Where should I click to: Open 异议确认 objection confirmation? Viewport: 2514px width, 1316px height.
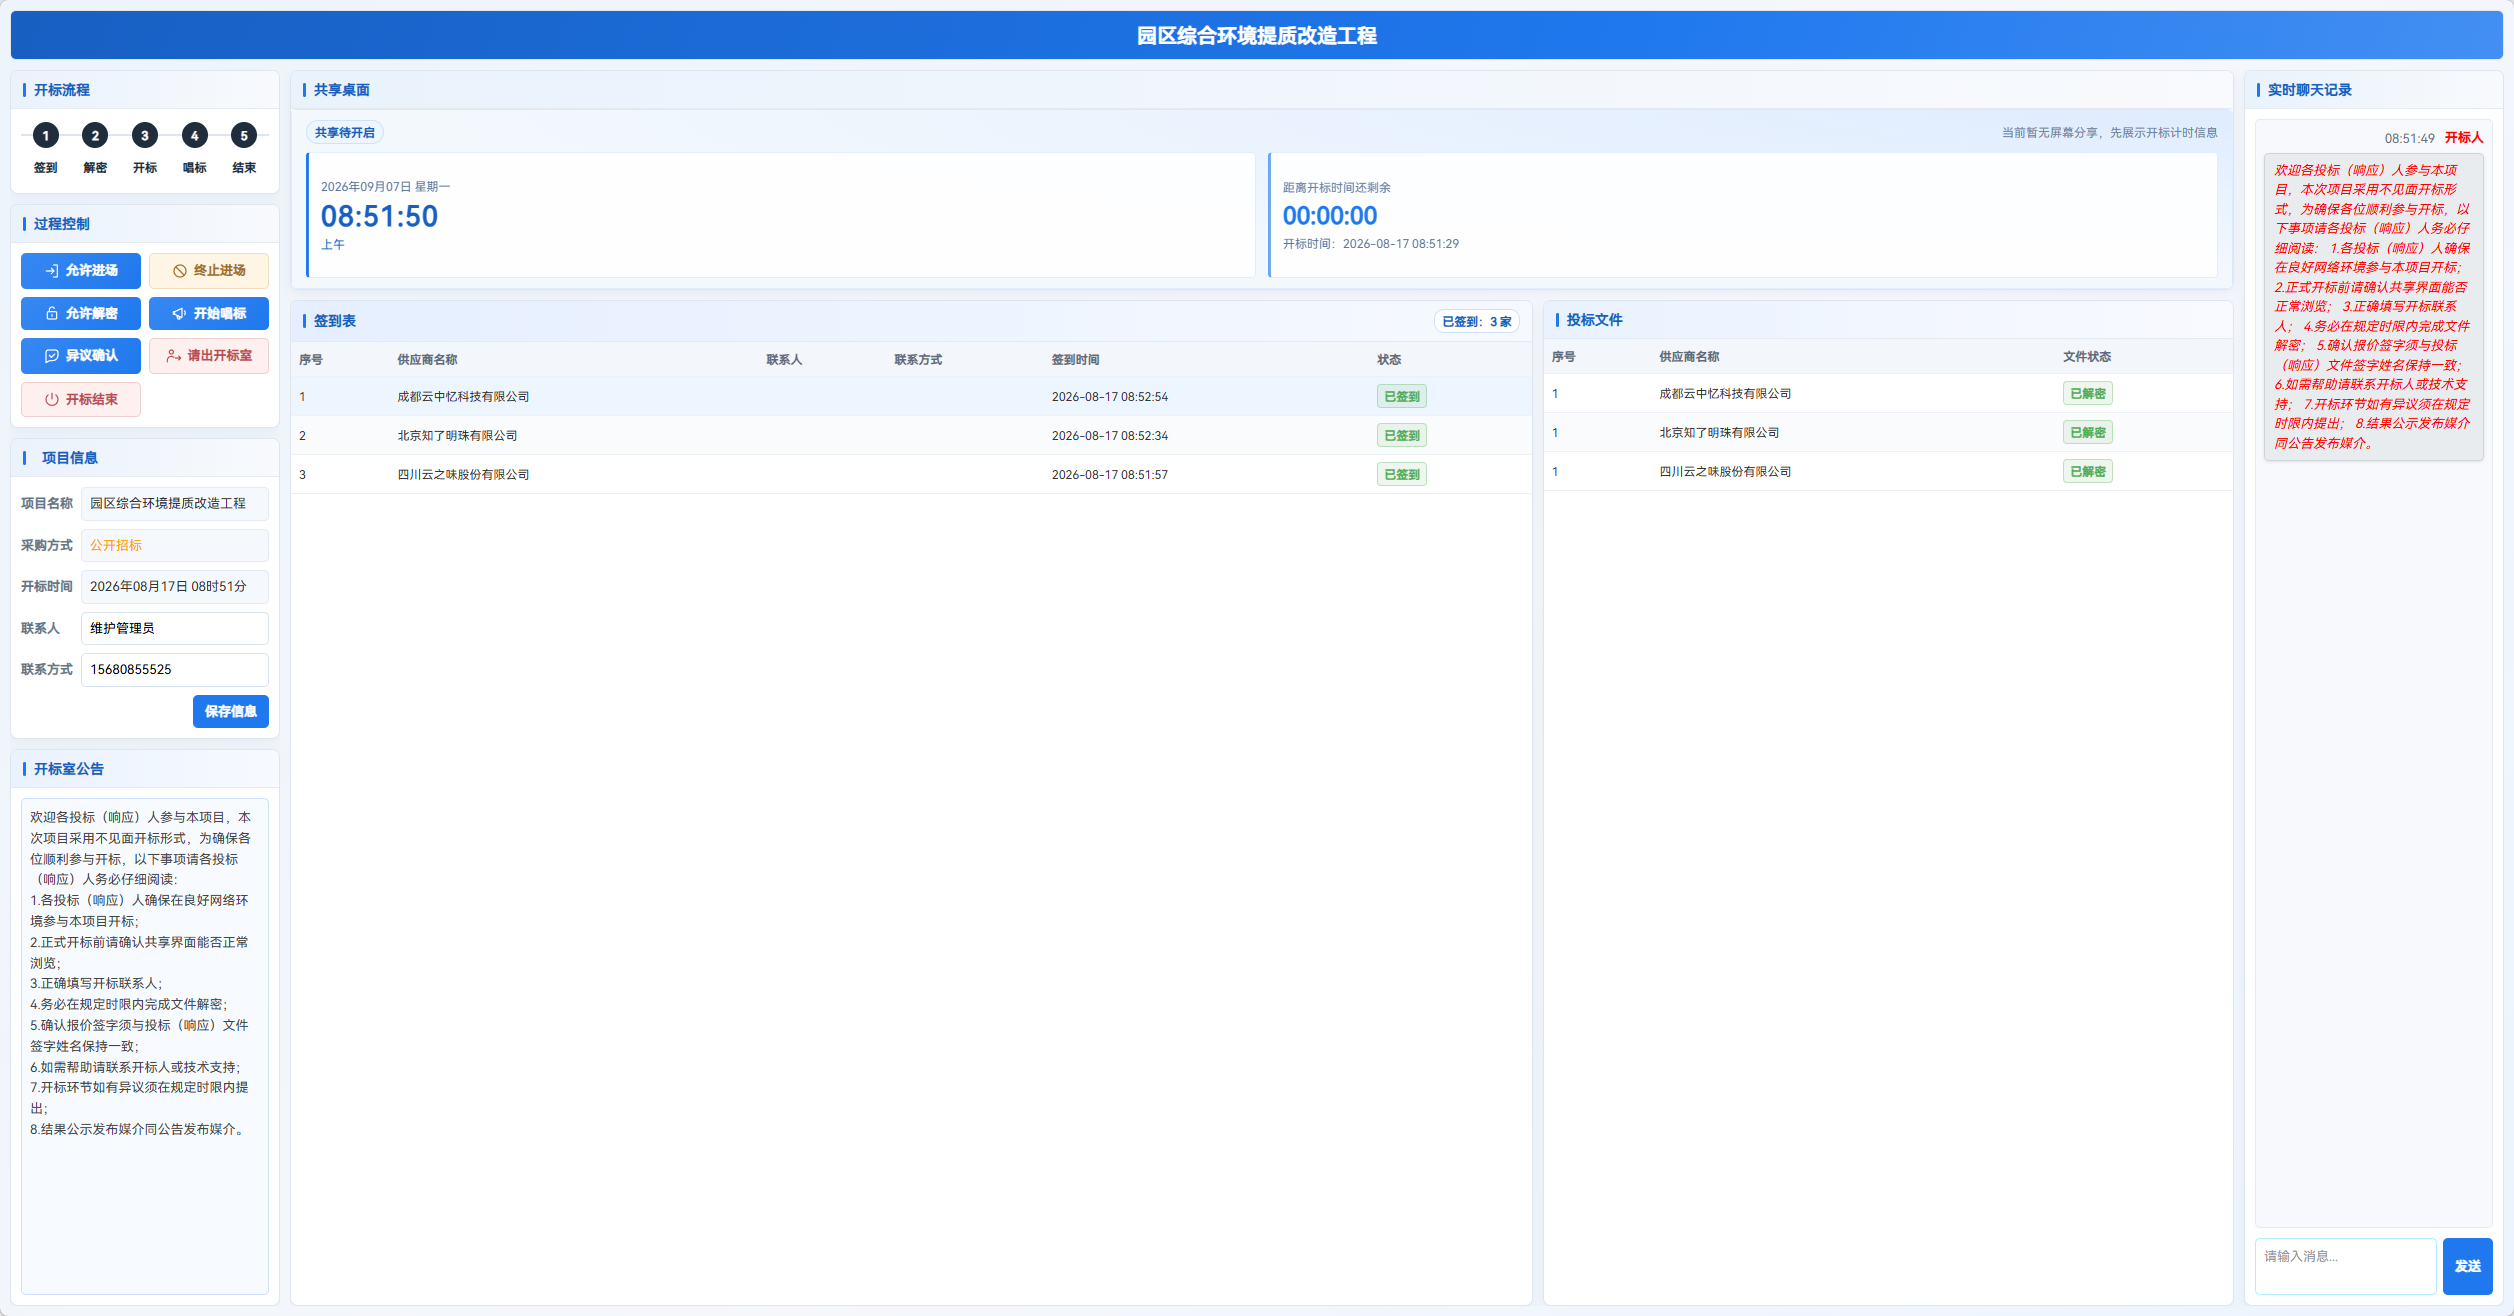[x=81, y=356]
